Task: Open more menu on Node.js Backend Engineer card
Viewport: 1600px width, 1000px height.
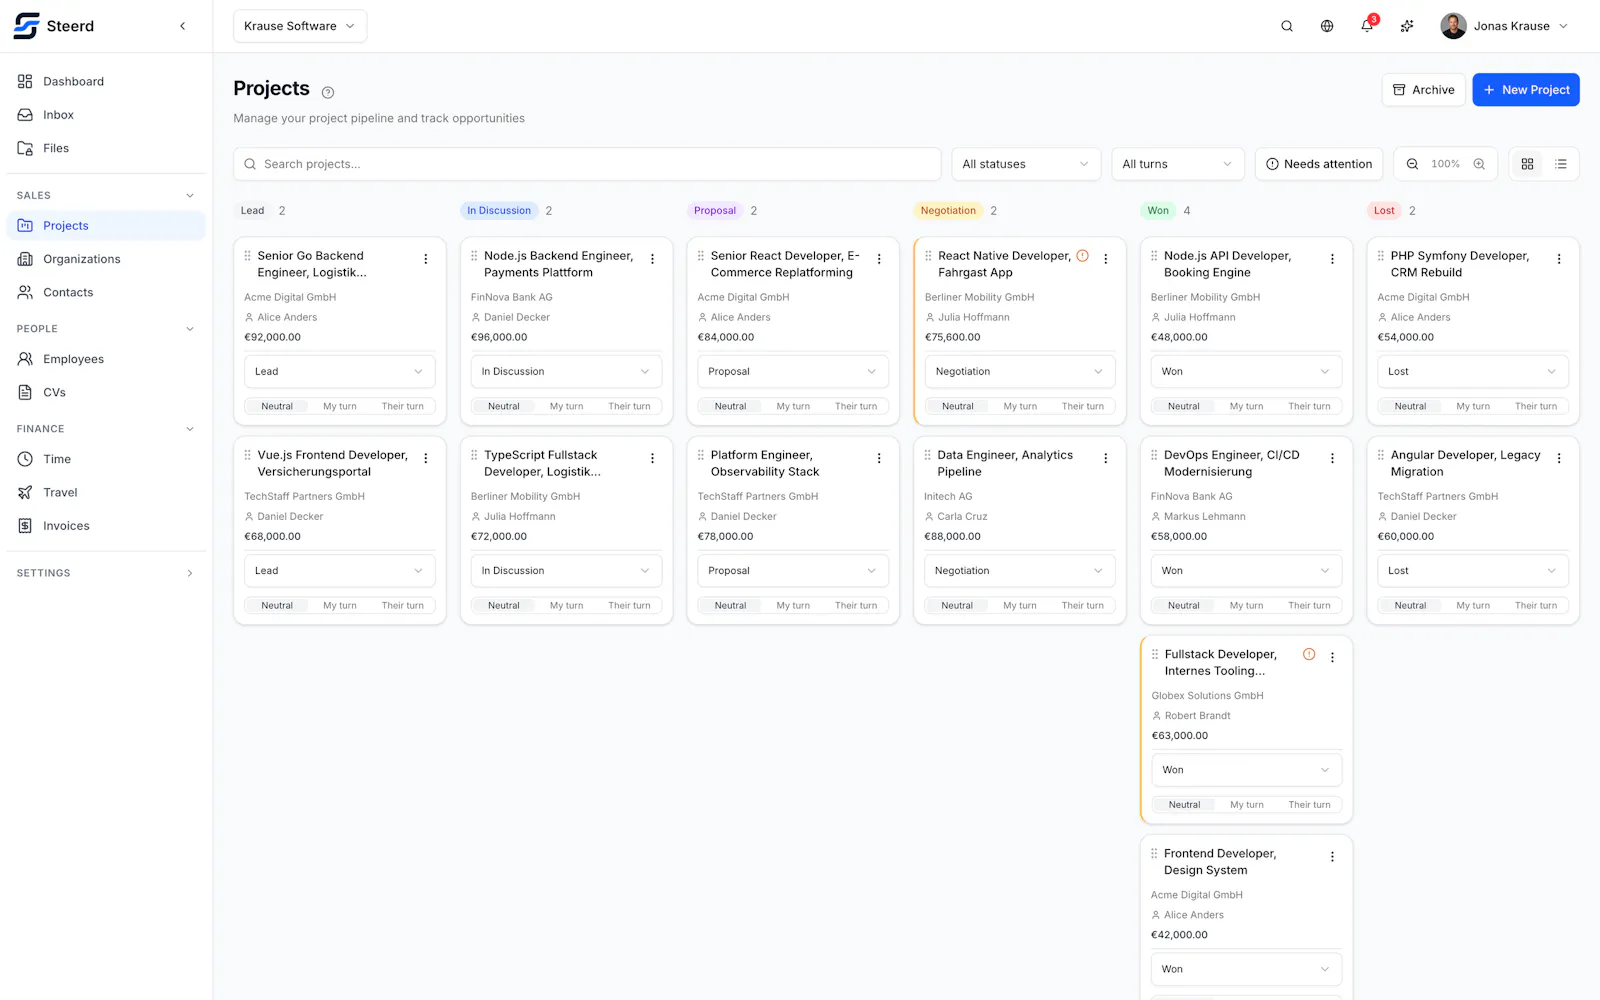Action: pos(652,259)
